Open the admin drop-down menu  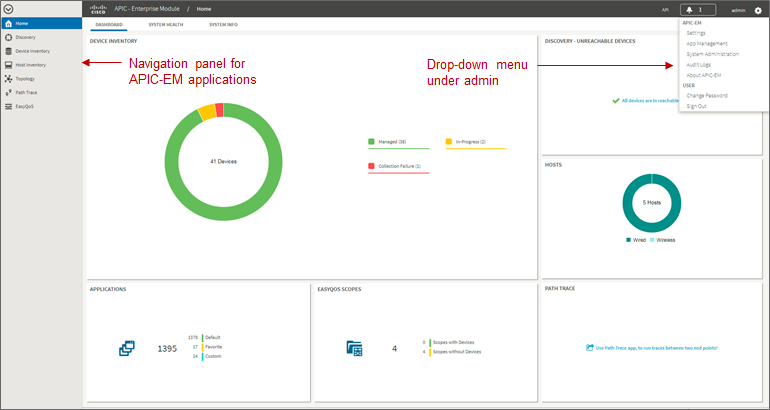[x=738, y=10]
